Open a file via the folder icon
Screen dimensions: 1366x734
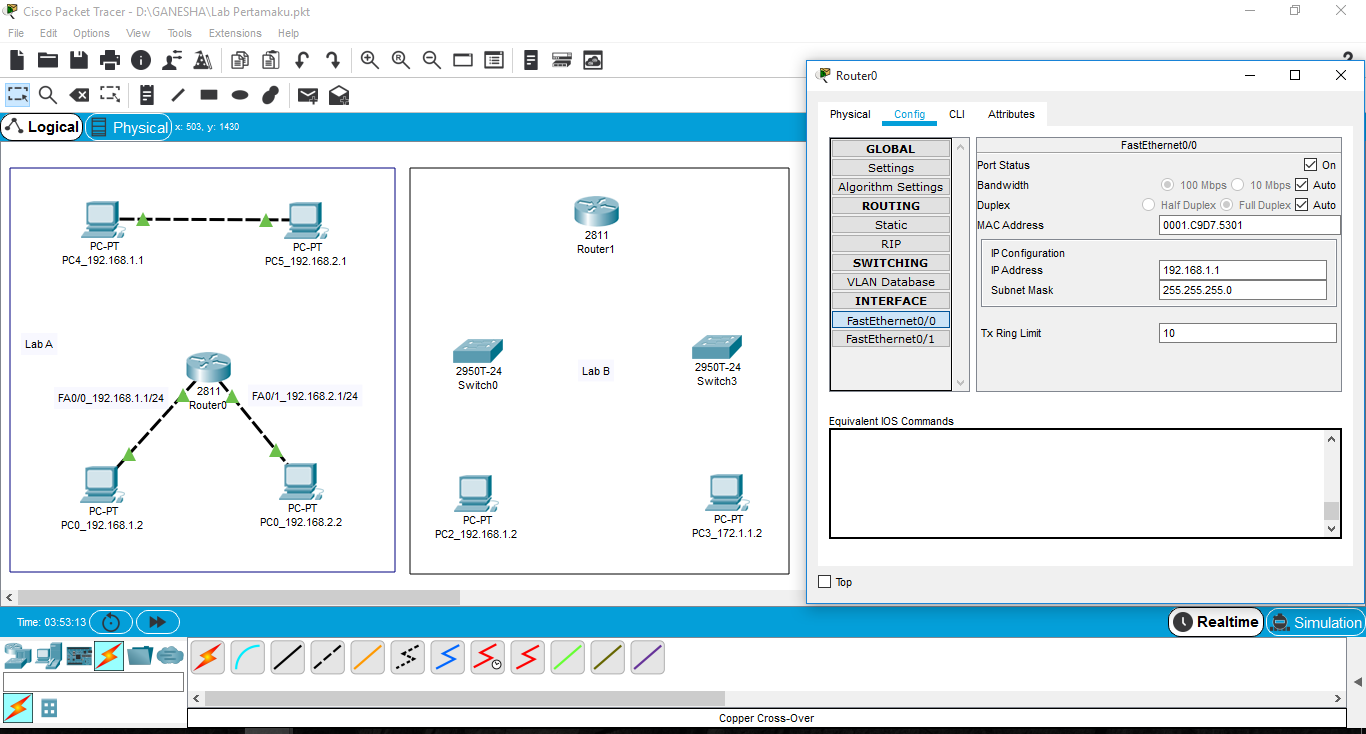tap(47, 60)
